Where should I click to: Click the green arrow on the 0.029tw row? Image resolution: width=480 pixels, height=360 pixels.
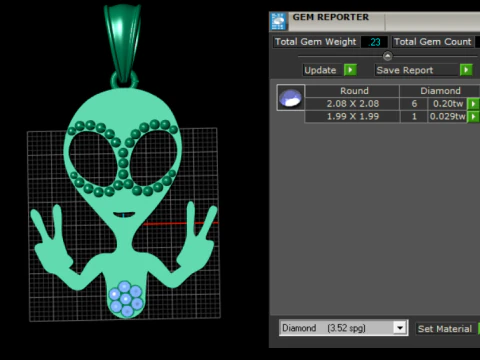click(473, 117)
